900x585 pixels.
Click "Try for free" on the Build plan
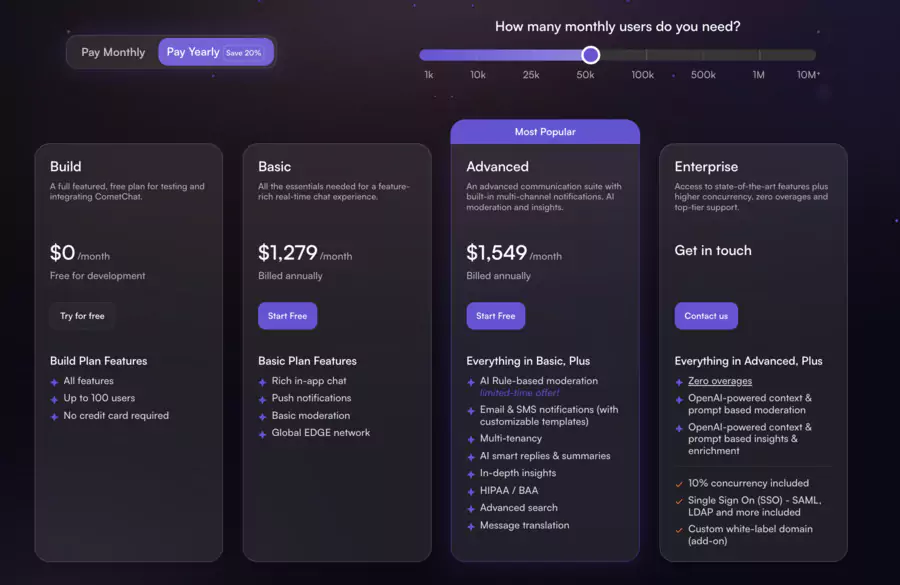point(82,315)
